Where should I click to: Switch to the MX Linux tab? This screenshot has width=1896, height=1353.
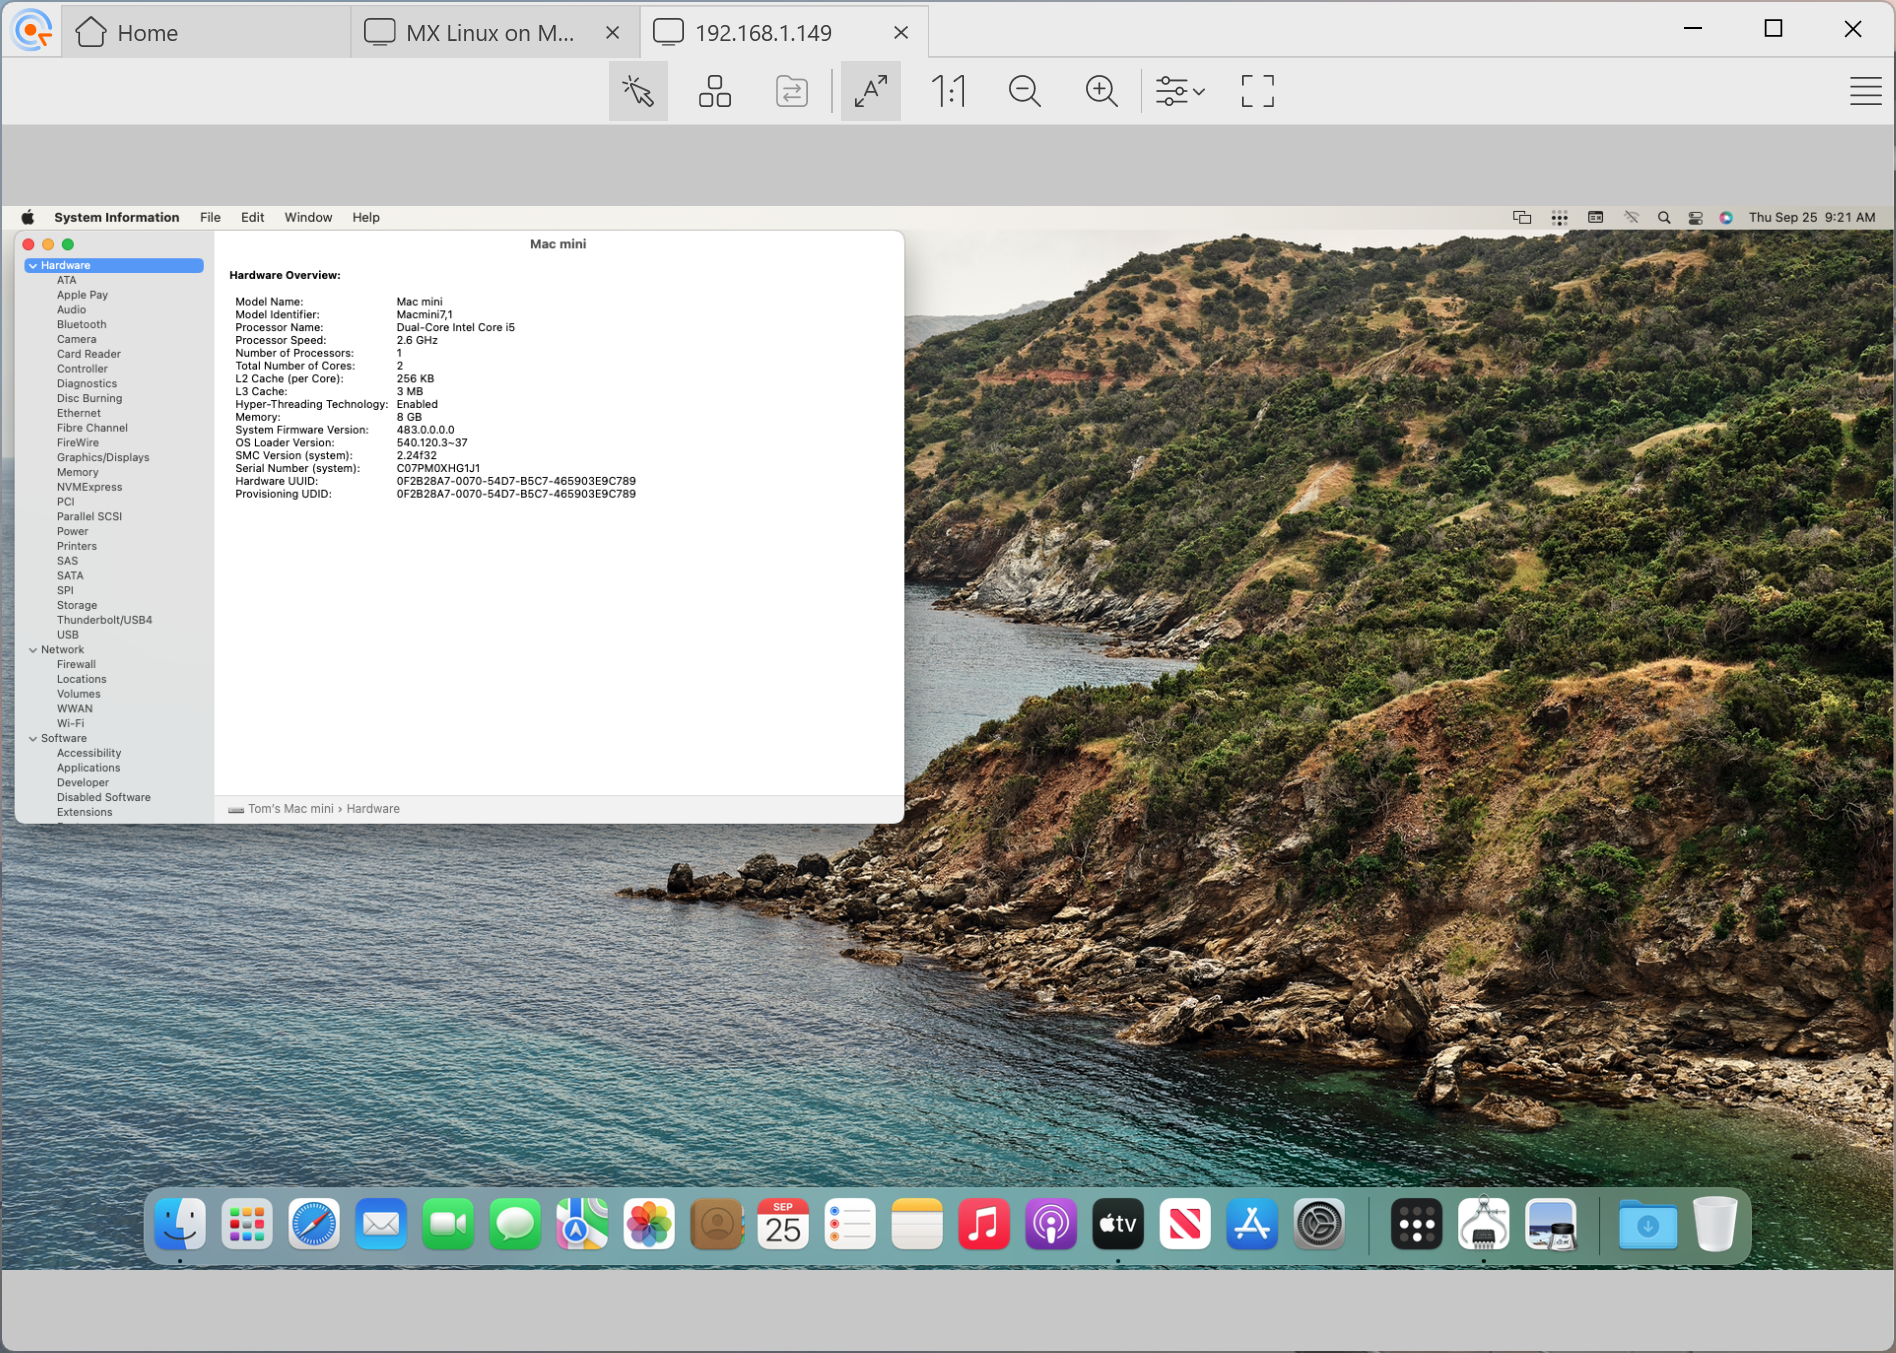point(480,32)
